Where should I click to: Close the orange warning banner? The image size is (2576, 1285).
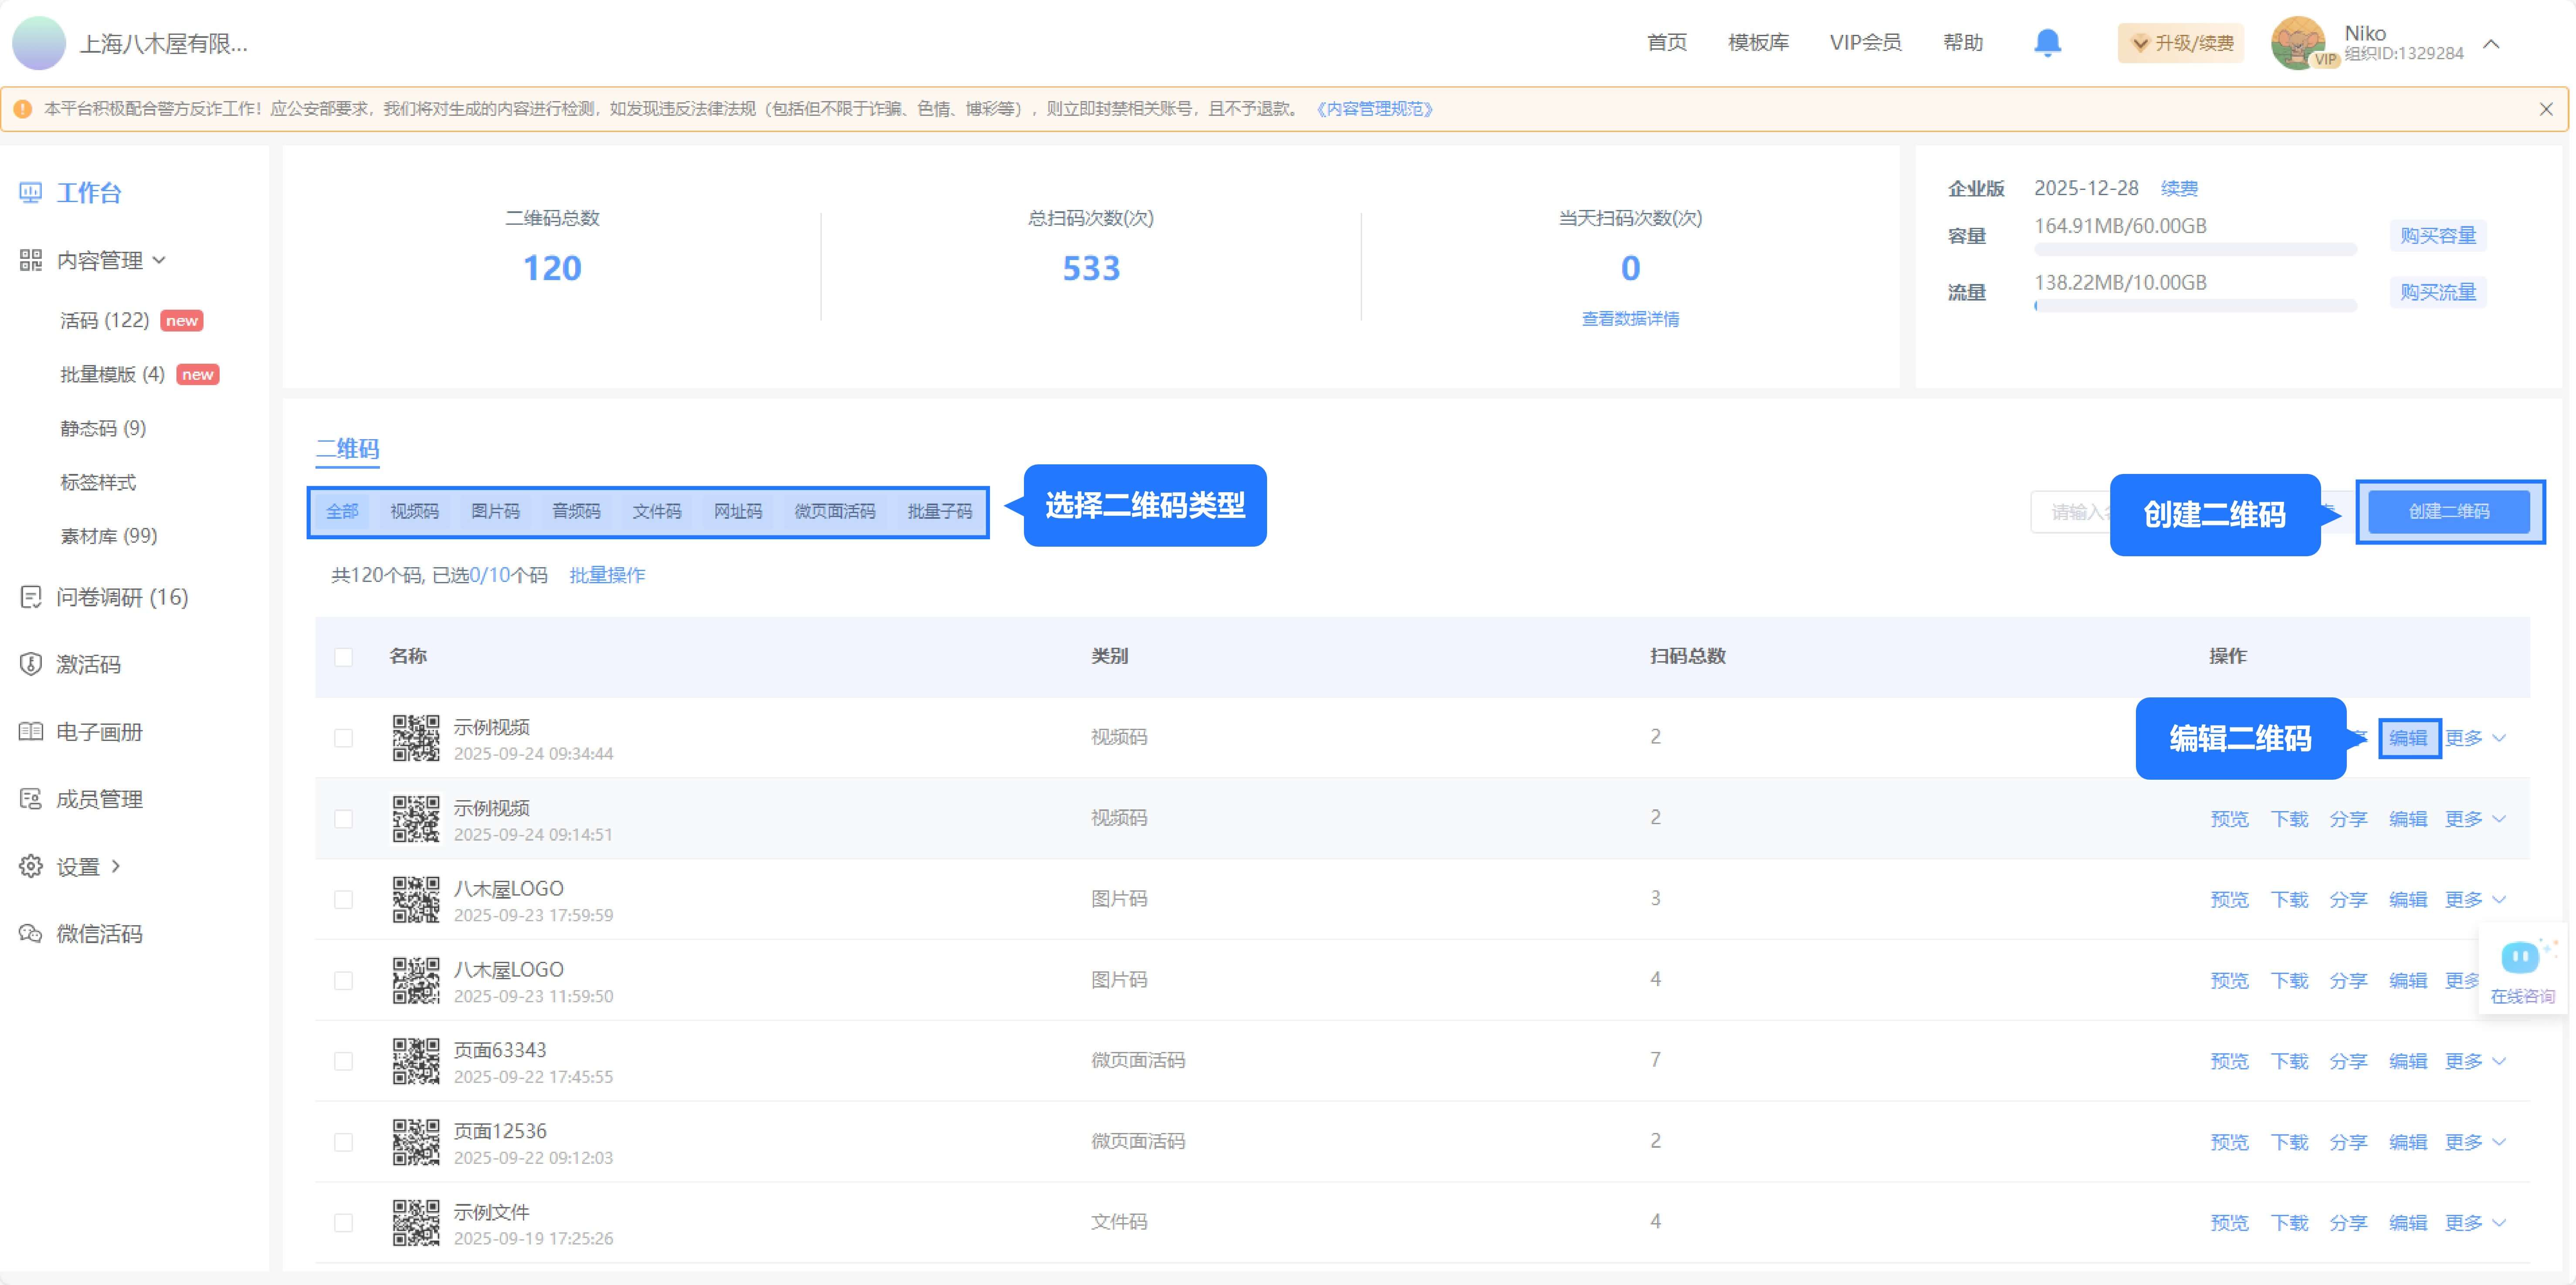(x=2545, y=109)
